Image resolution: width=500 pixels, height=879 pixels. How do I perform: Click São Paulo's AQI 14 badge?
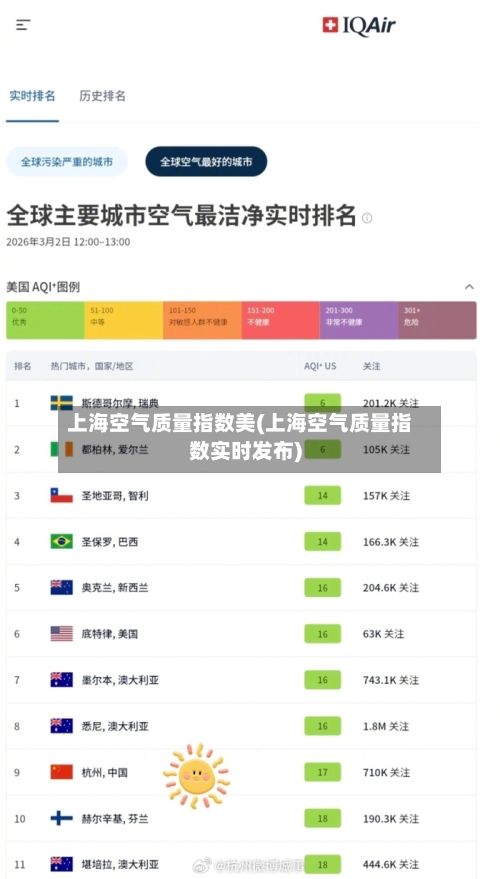(x=322, y=542)
